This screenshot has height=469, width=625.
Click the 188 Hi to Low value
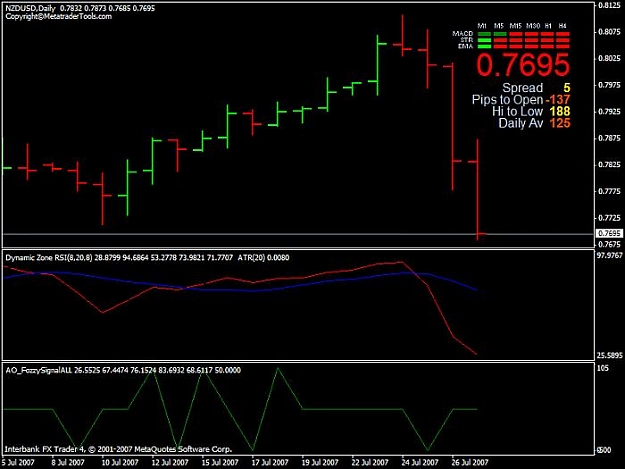(x=560, y=111)
